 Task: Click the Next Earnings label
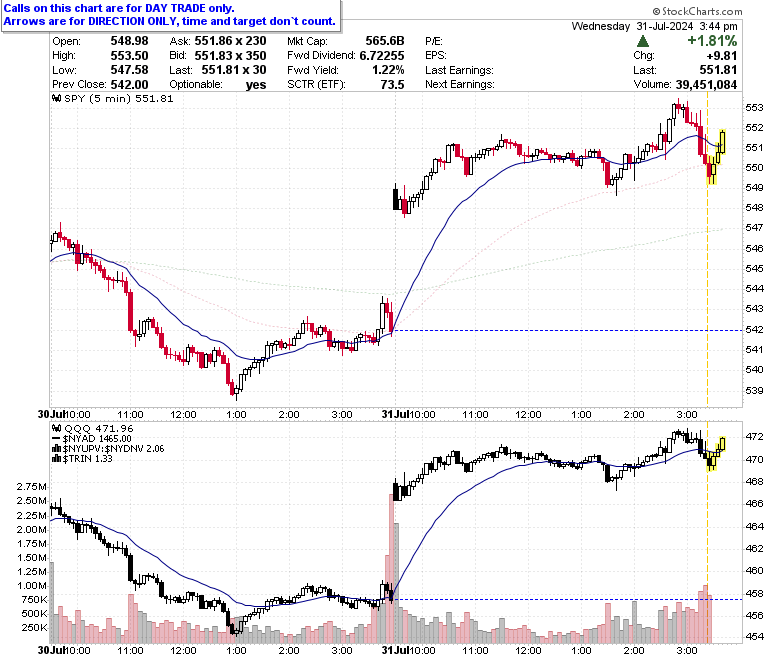point(460,85)
